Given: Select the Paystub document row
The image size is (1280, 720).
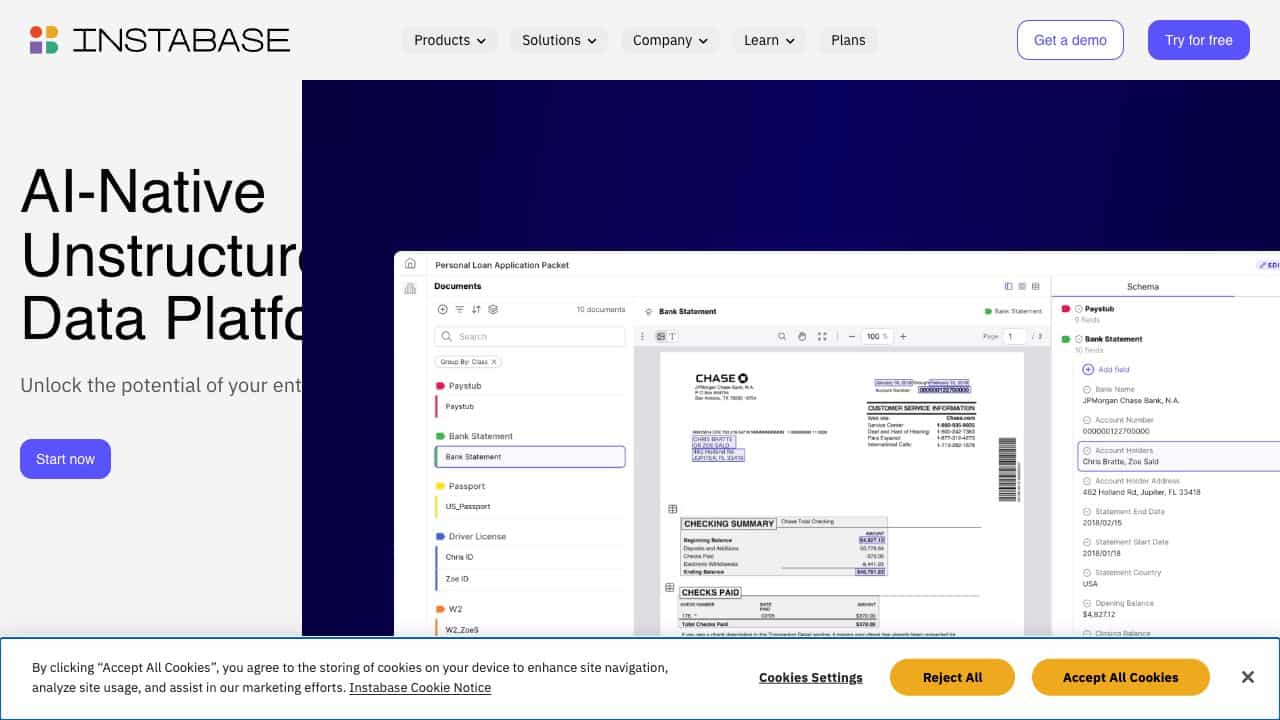Looking at the screenshot, I should click(530, 407).
